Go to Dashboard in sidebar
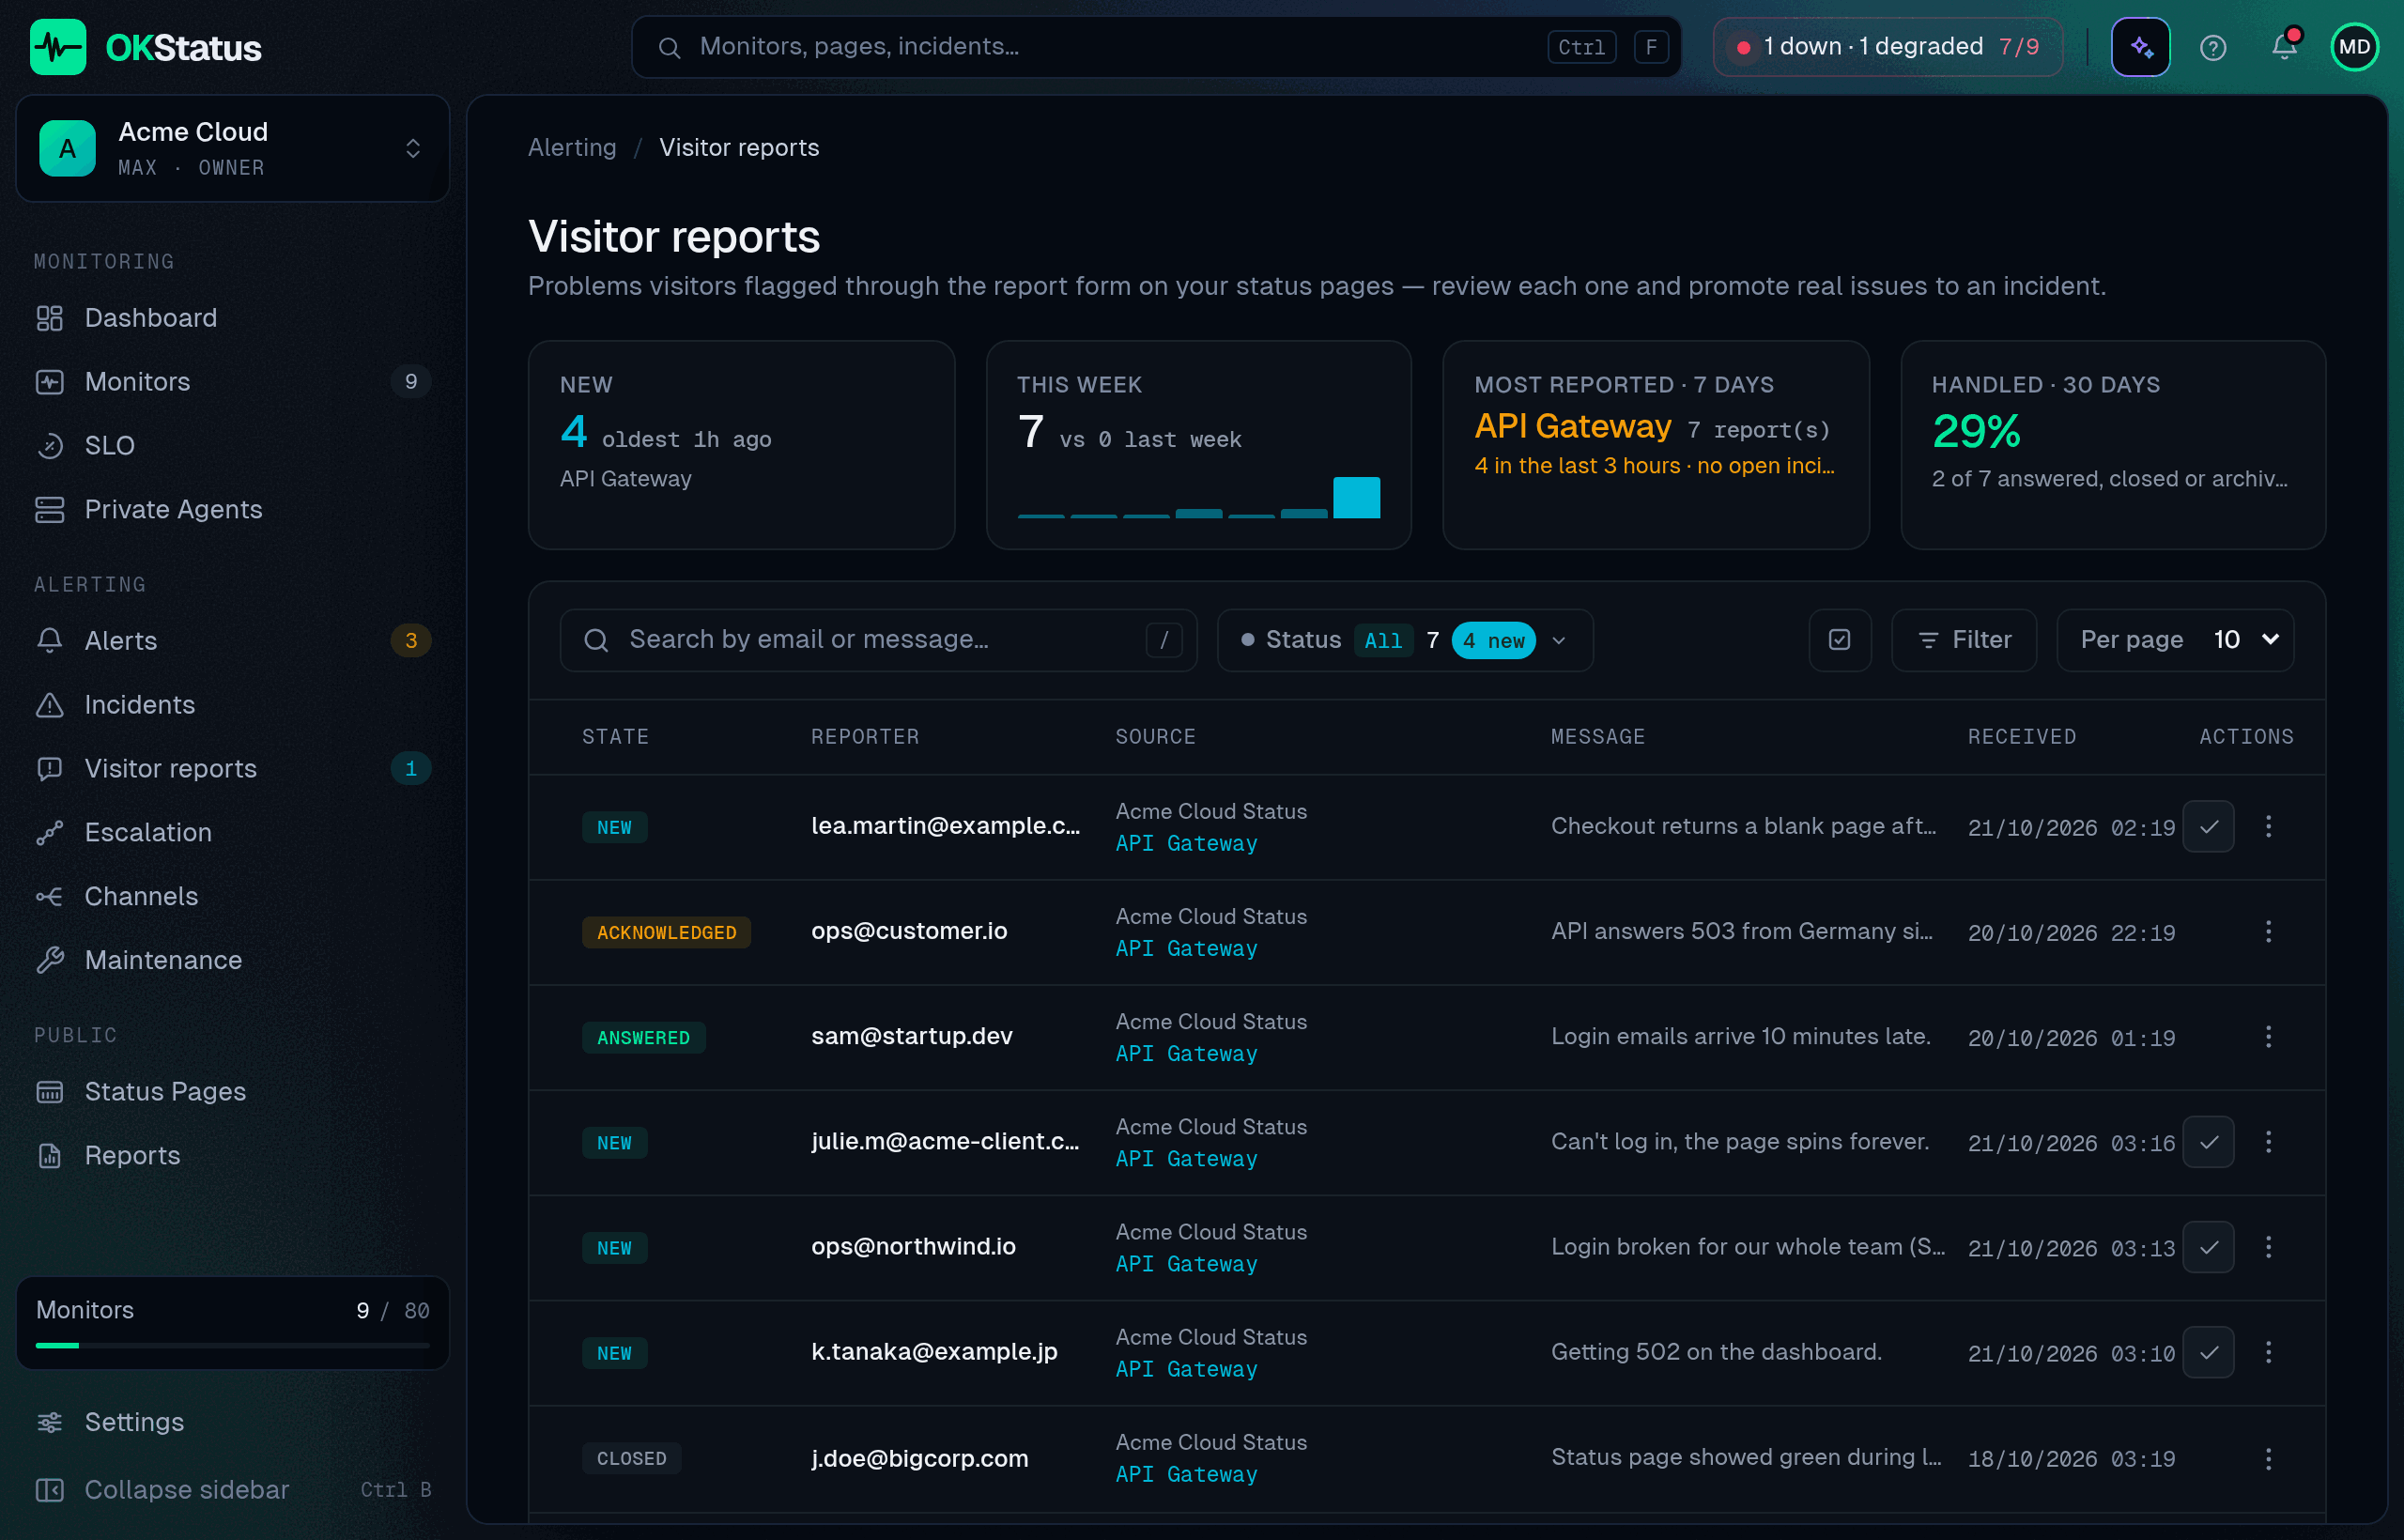This screenshot has height=1540, width=2404. 233,318
